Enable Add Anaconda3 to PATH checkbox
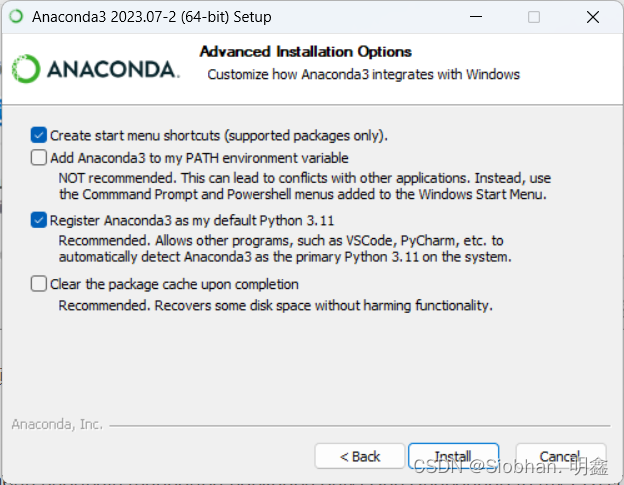Screen dimensions: 624x485 click(x=39, y=158)
